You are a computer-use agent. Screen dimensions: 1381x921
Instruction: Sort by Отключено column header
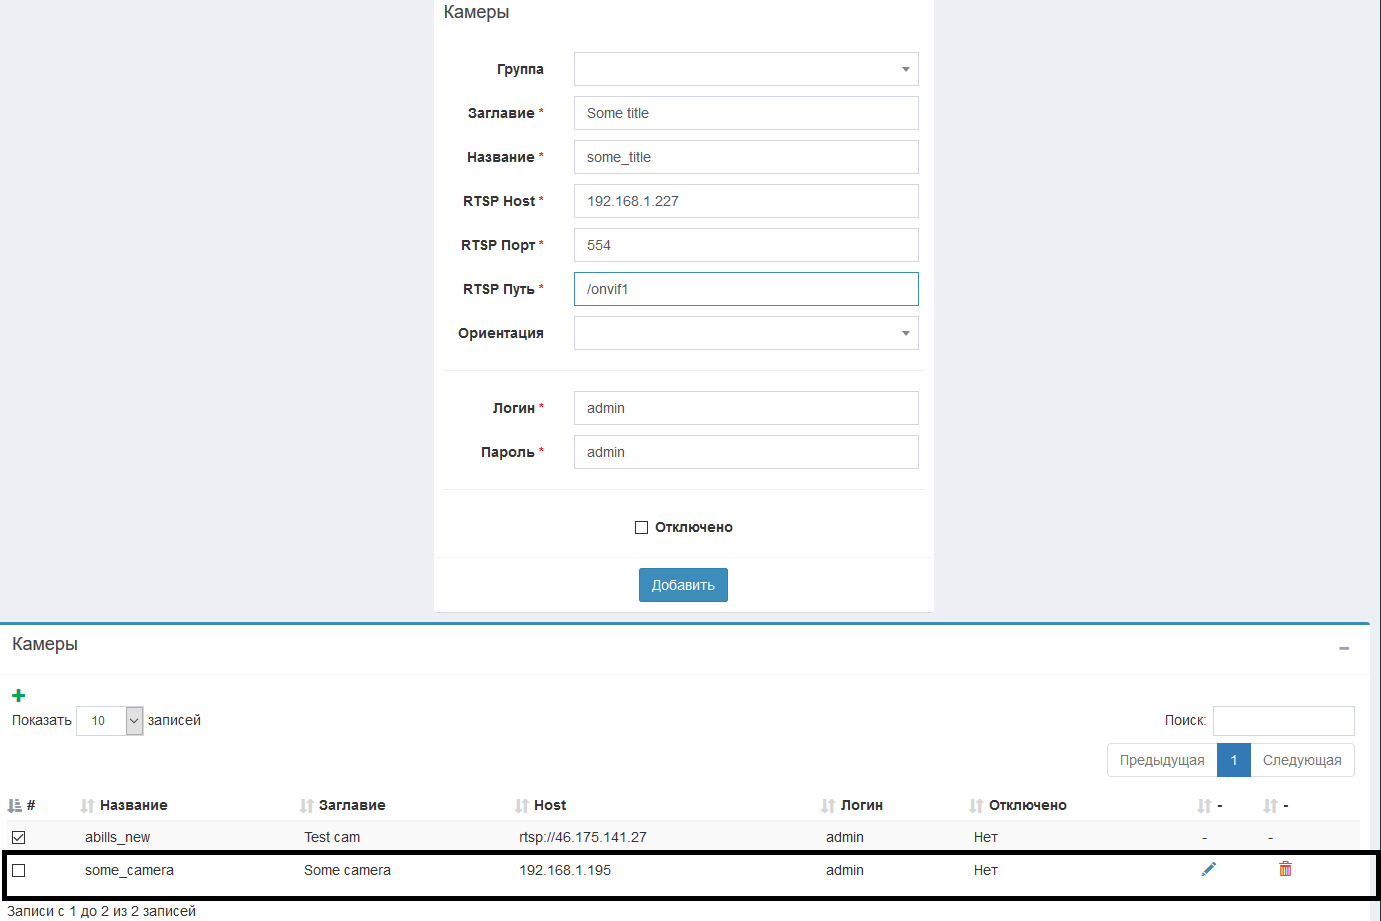[1027, 805]
